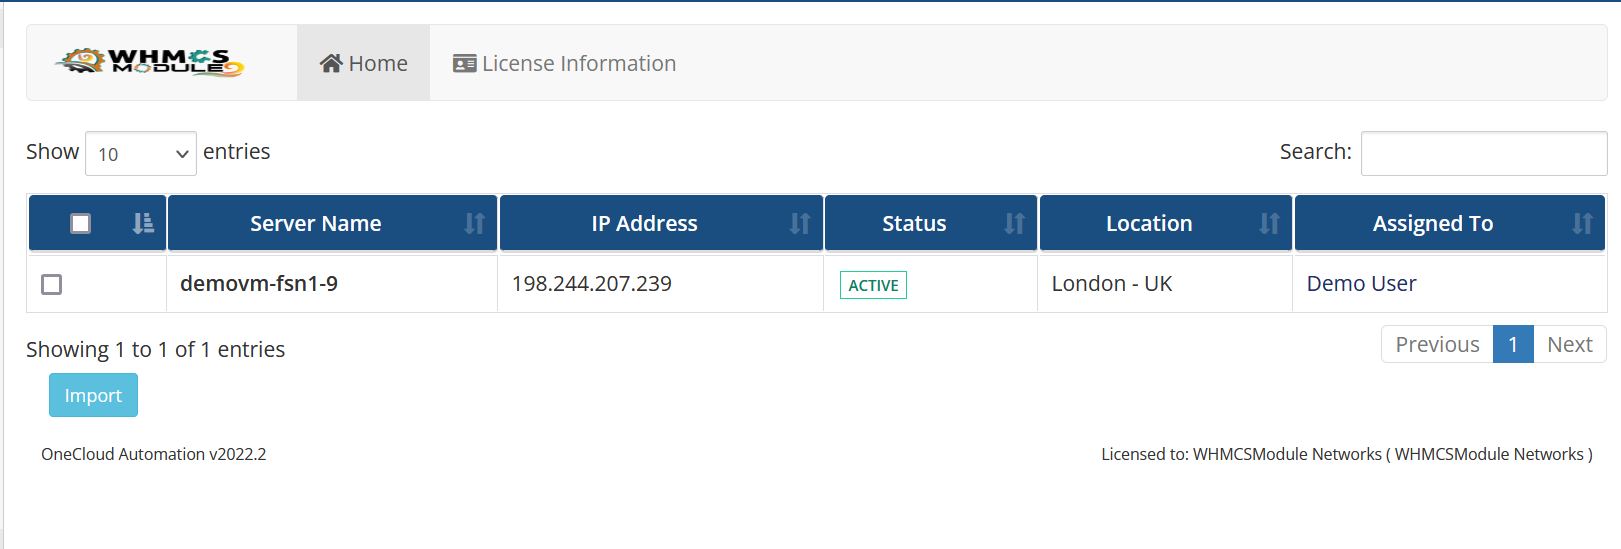Click the ACTIVE status badge
This screenshot has width=1621, height=549.
pyautogui.click(x=873, y=285)
